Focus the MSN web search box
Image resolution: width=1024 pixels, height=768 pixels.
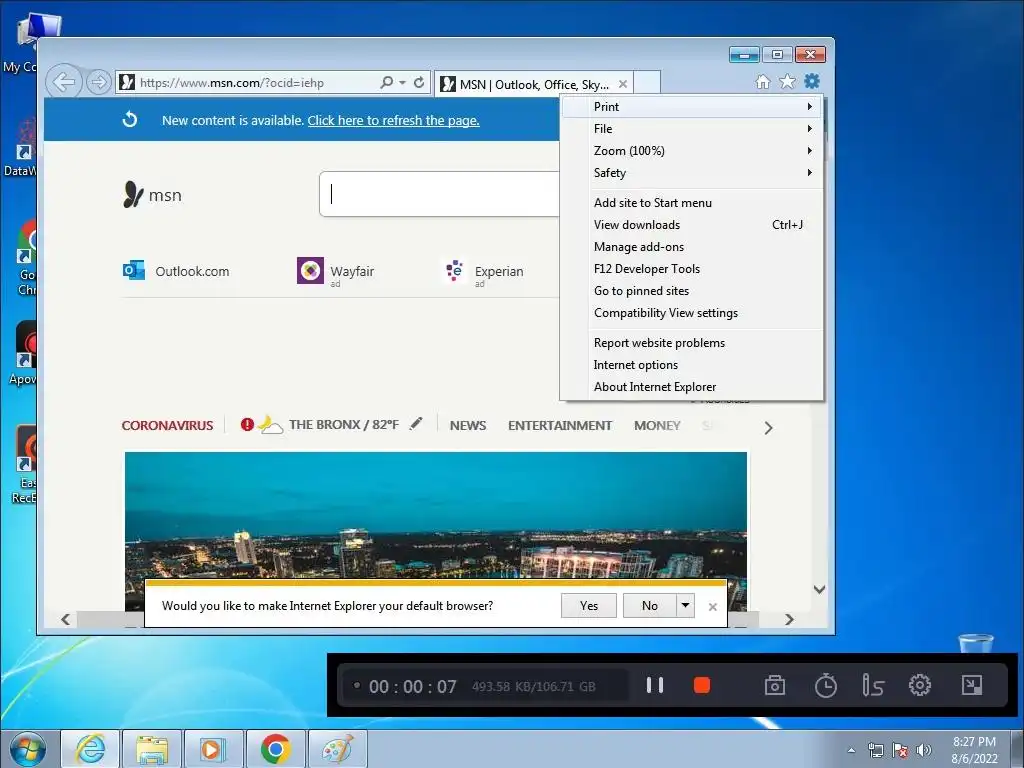440,194
